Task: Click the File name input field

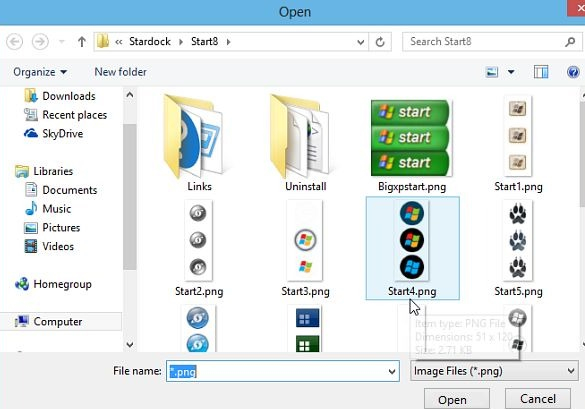Action: 276,371
